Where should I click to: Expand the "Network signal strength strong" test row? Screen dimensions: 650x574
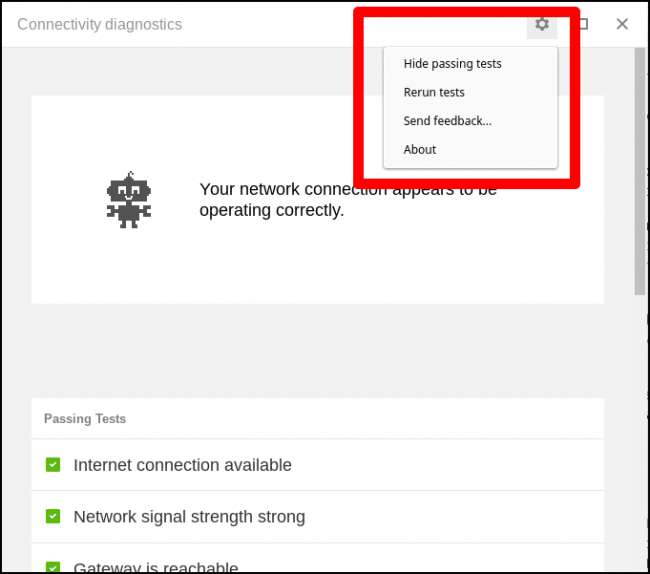click(189, 517)
